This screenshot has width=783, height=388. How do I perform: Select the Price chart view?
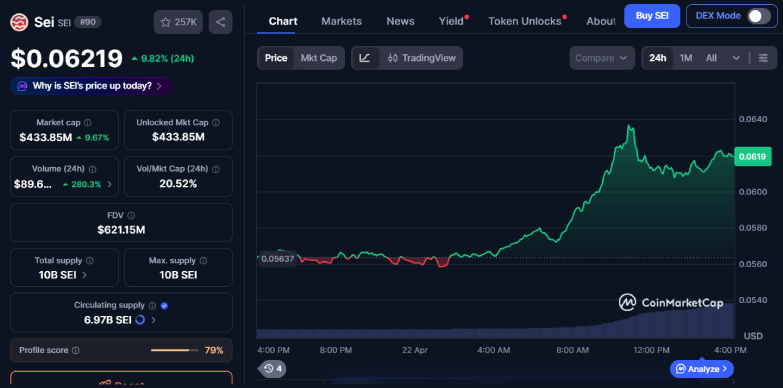point(276,58)
